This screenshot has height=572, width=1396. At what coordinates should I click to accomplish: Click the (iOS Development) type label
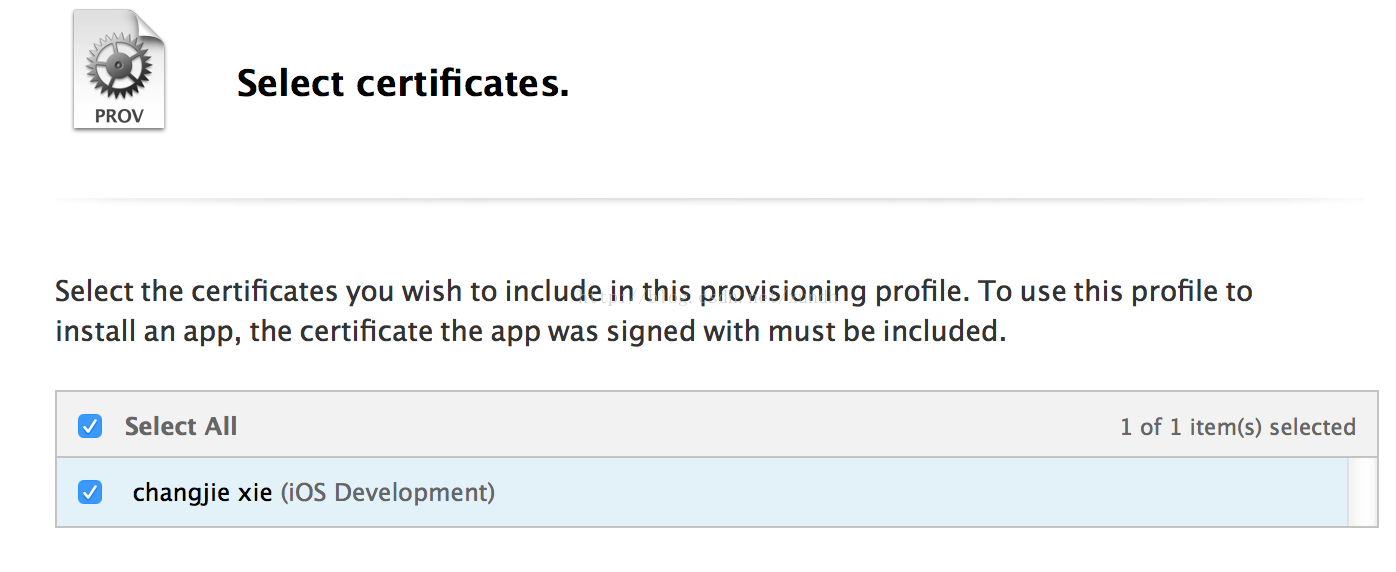[x=387, y=493]
